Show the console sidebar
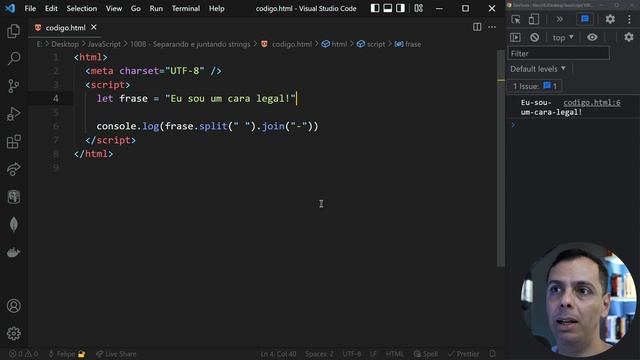This screenshot has height=360, width=640. point(516,38)
